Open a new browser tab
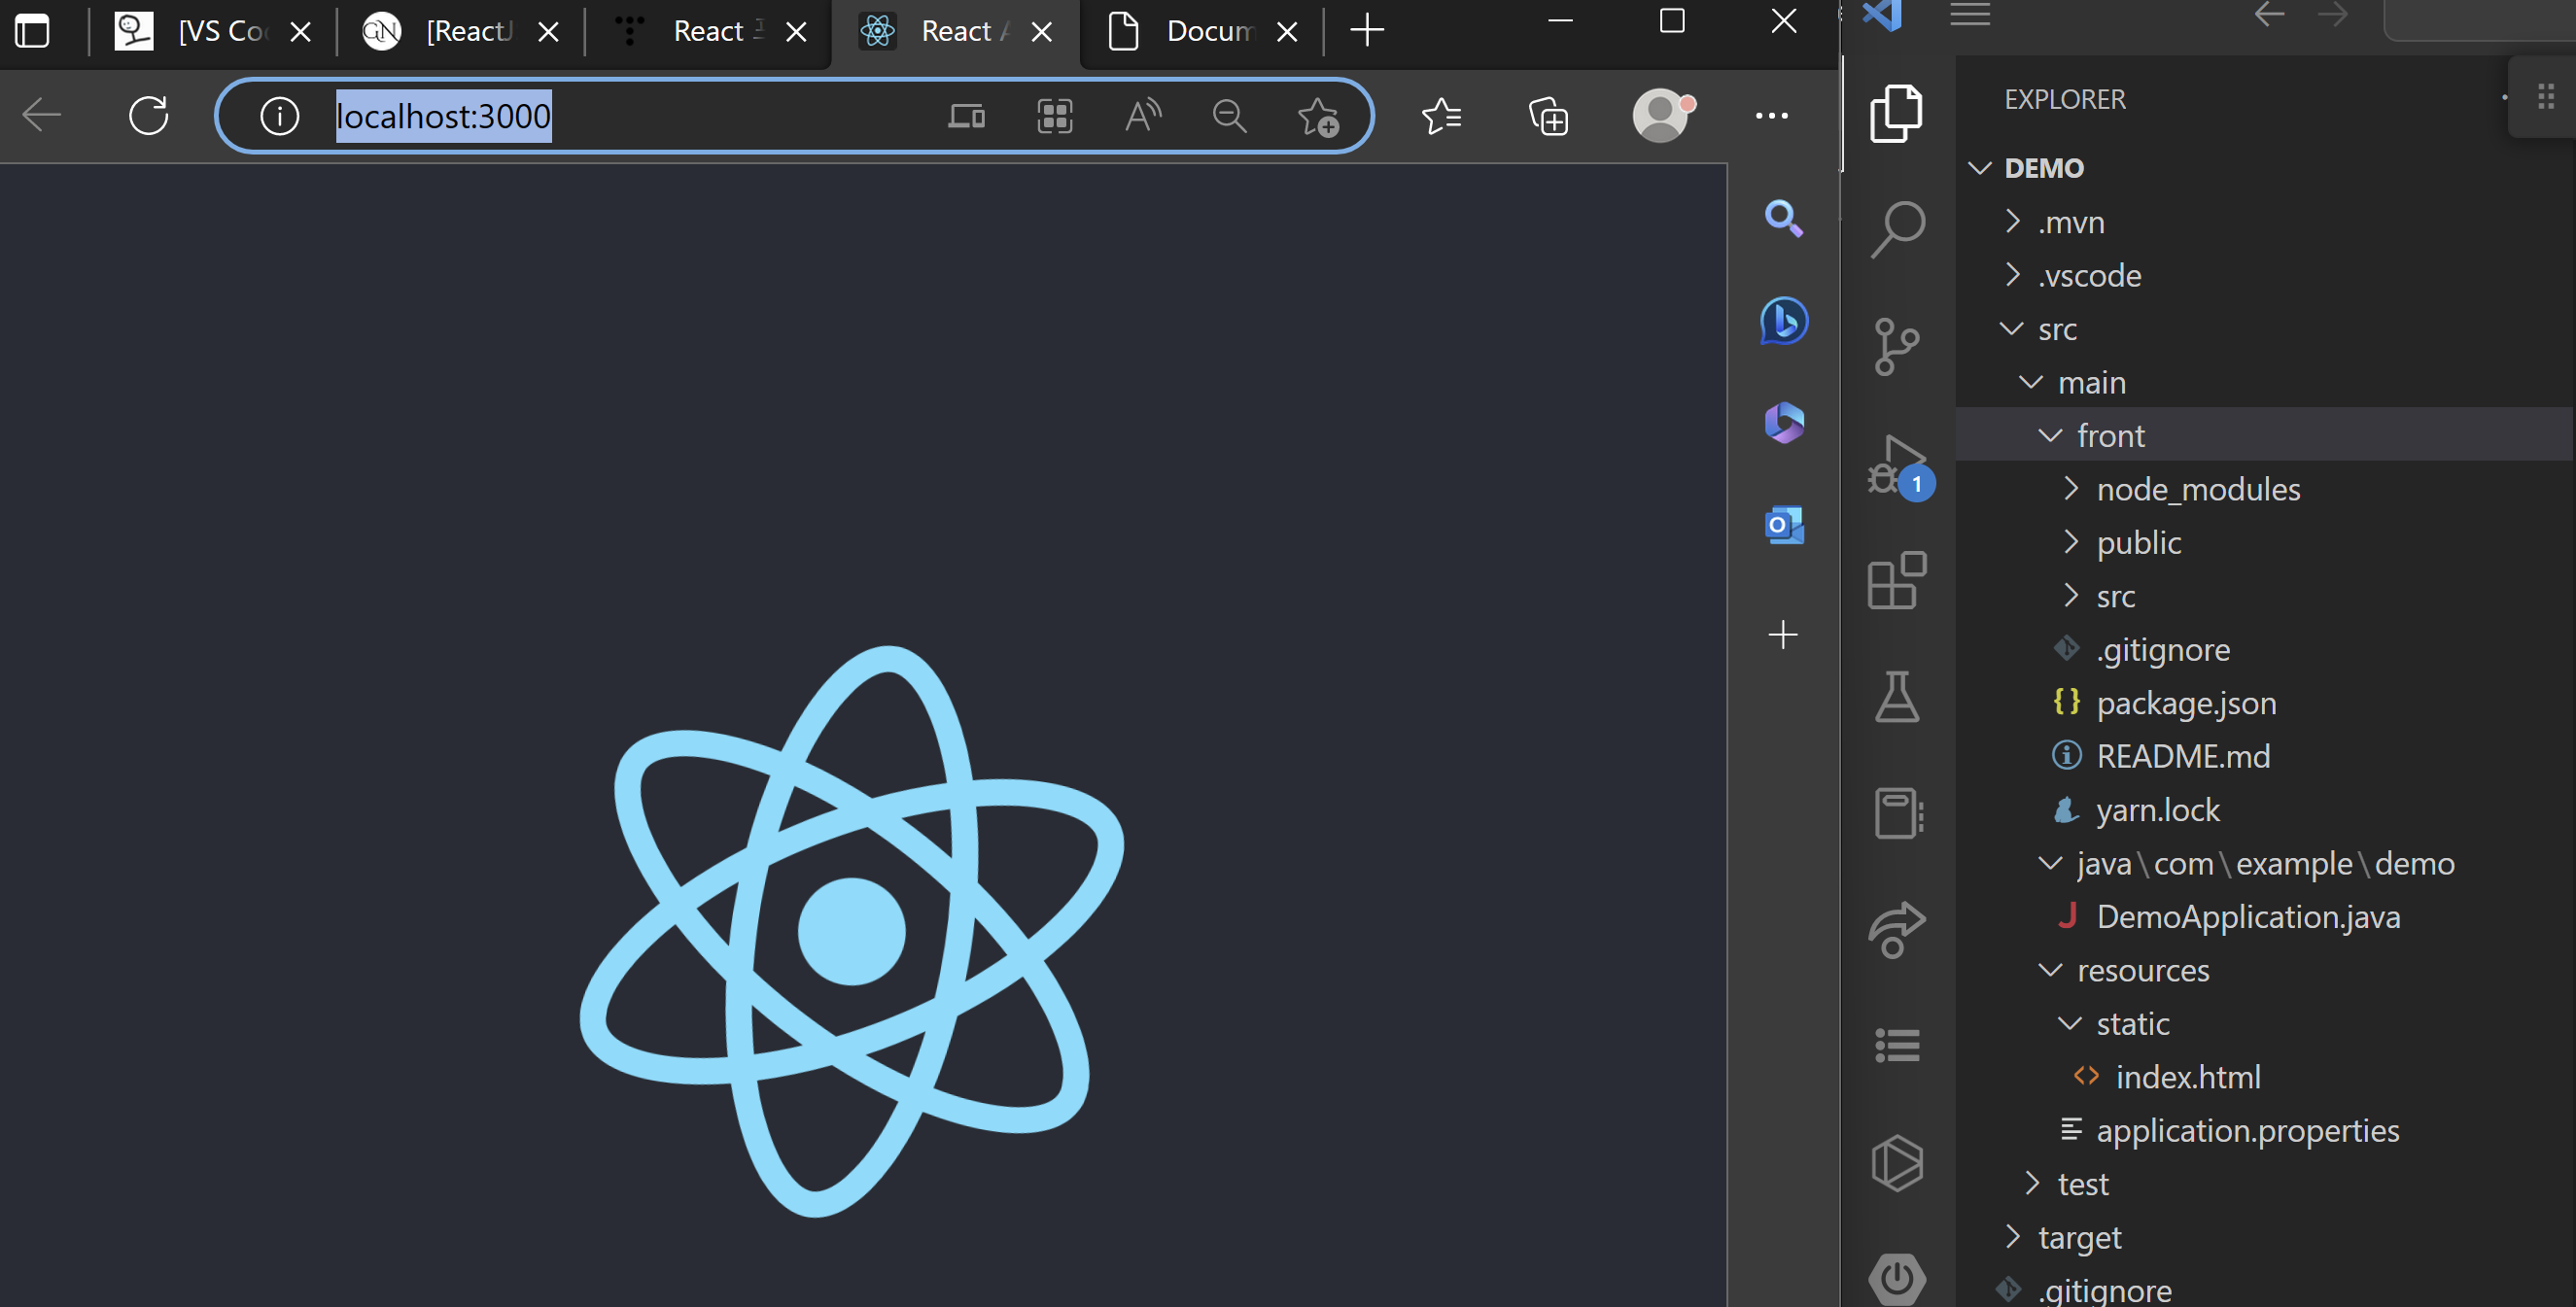This screenshot has height=1307, width=2576. click(x=1366, y=30)
